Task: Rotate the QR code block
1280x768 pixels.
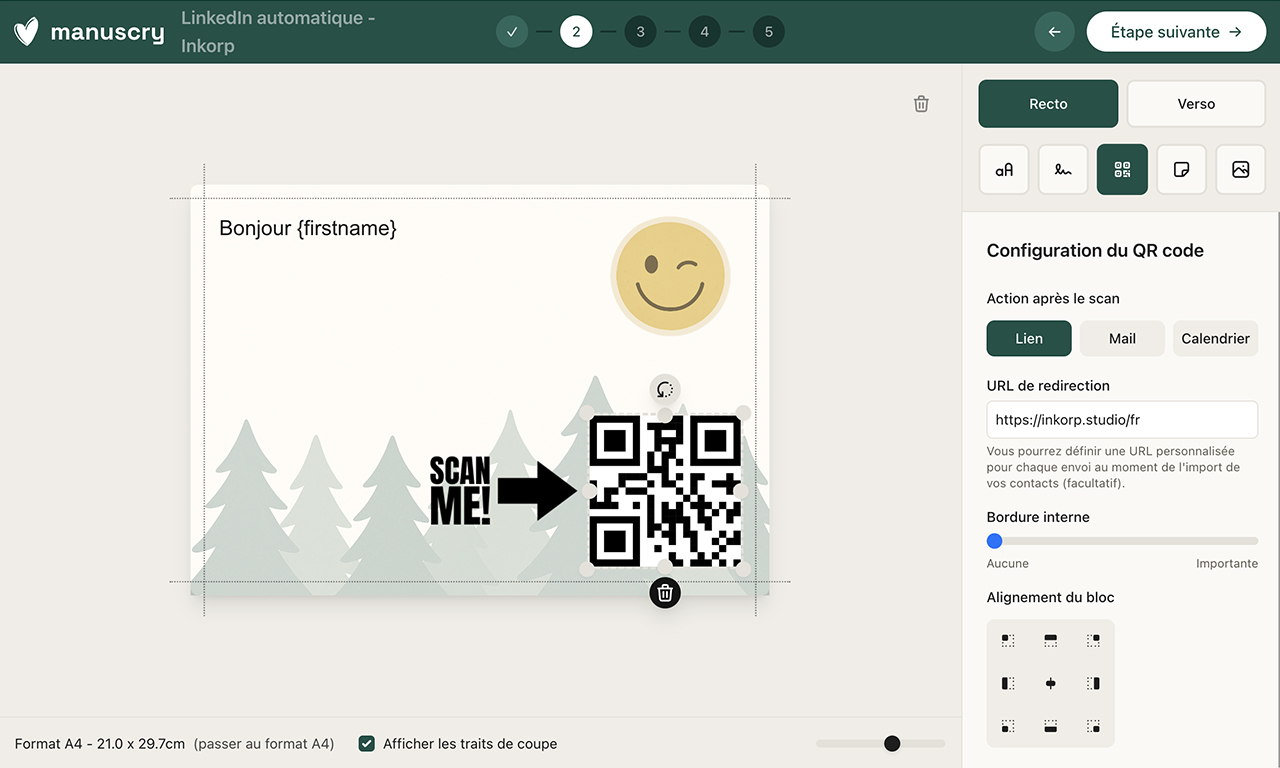Action: click(664, 391)
